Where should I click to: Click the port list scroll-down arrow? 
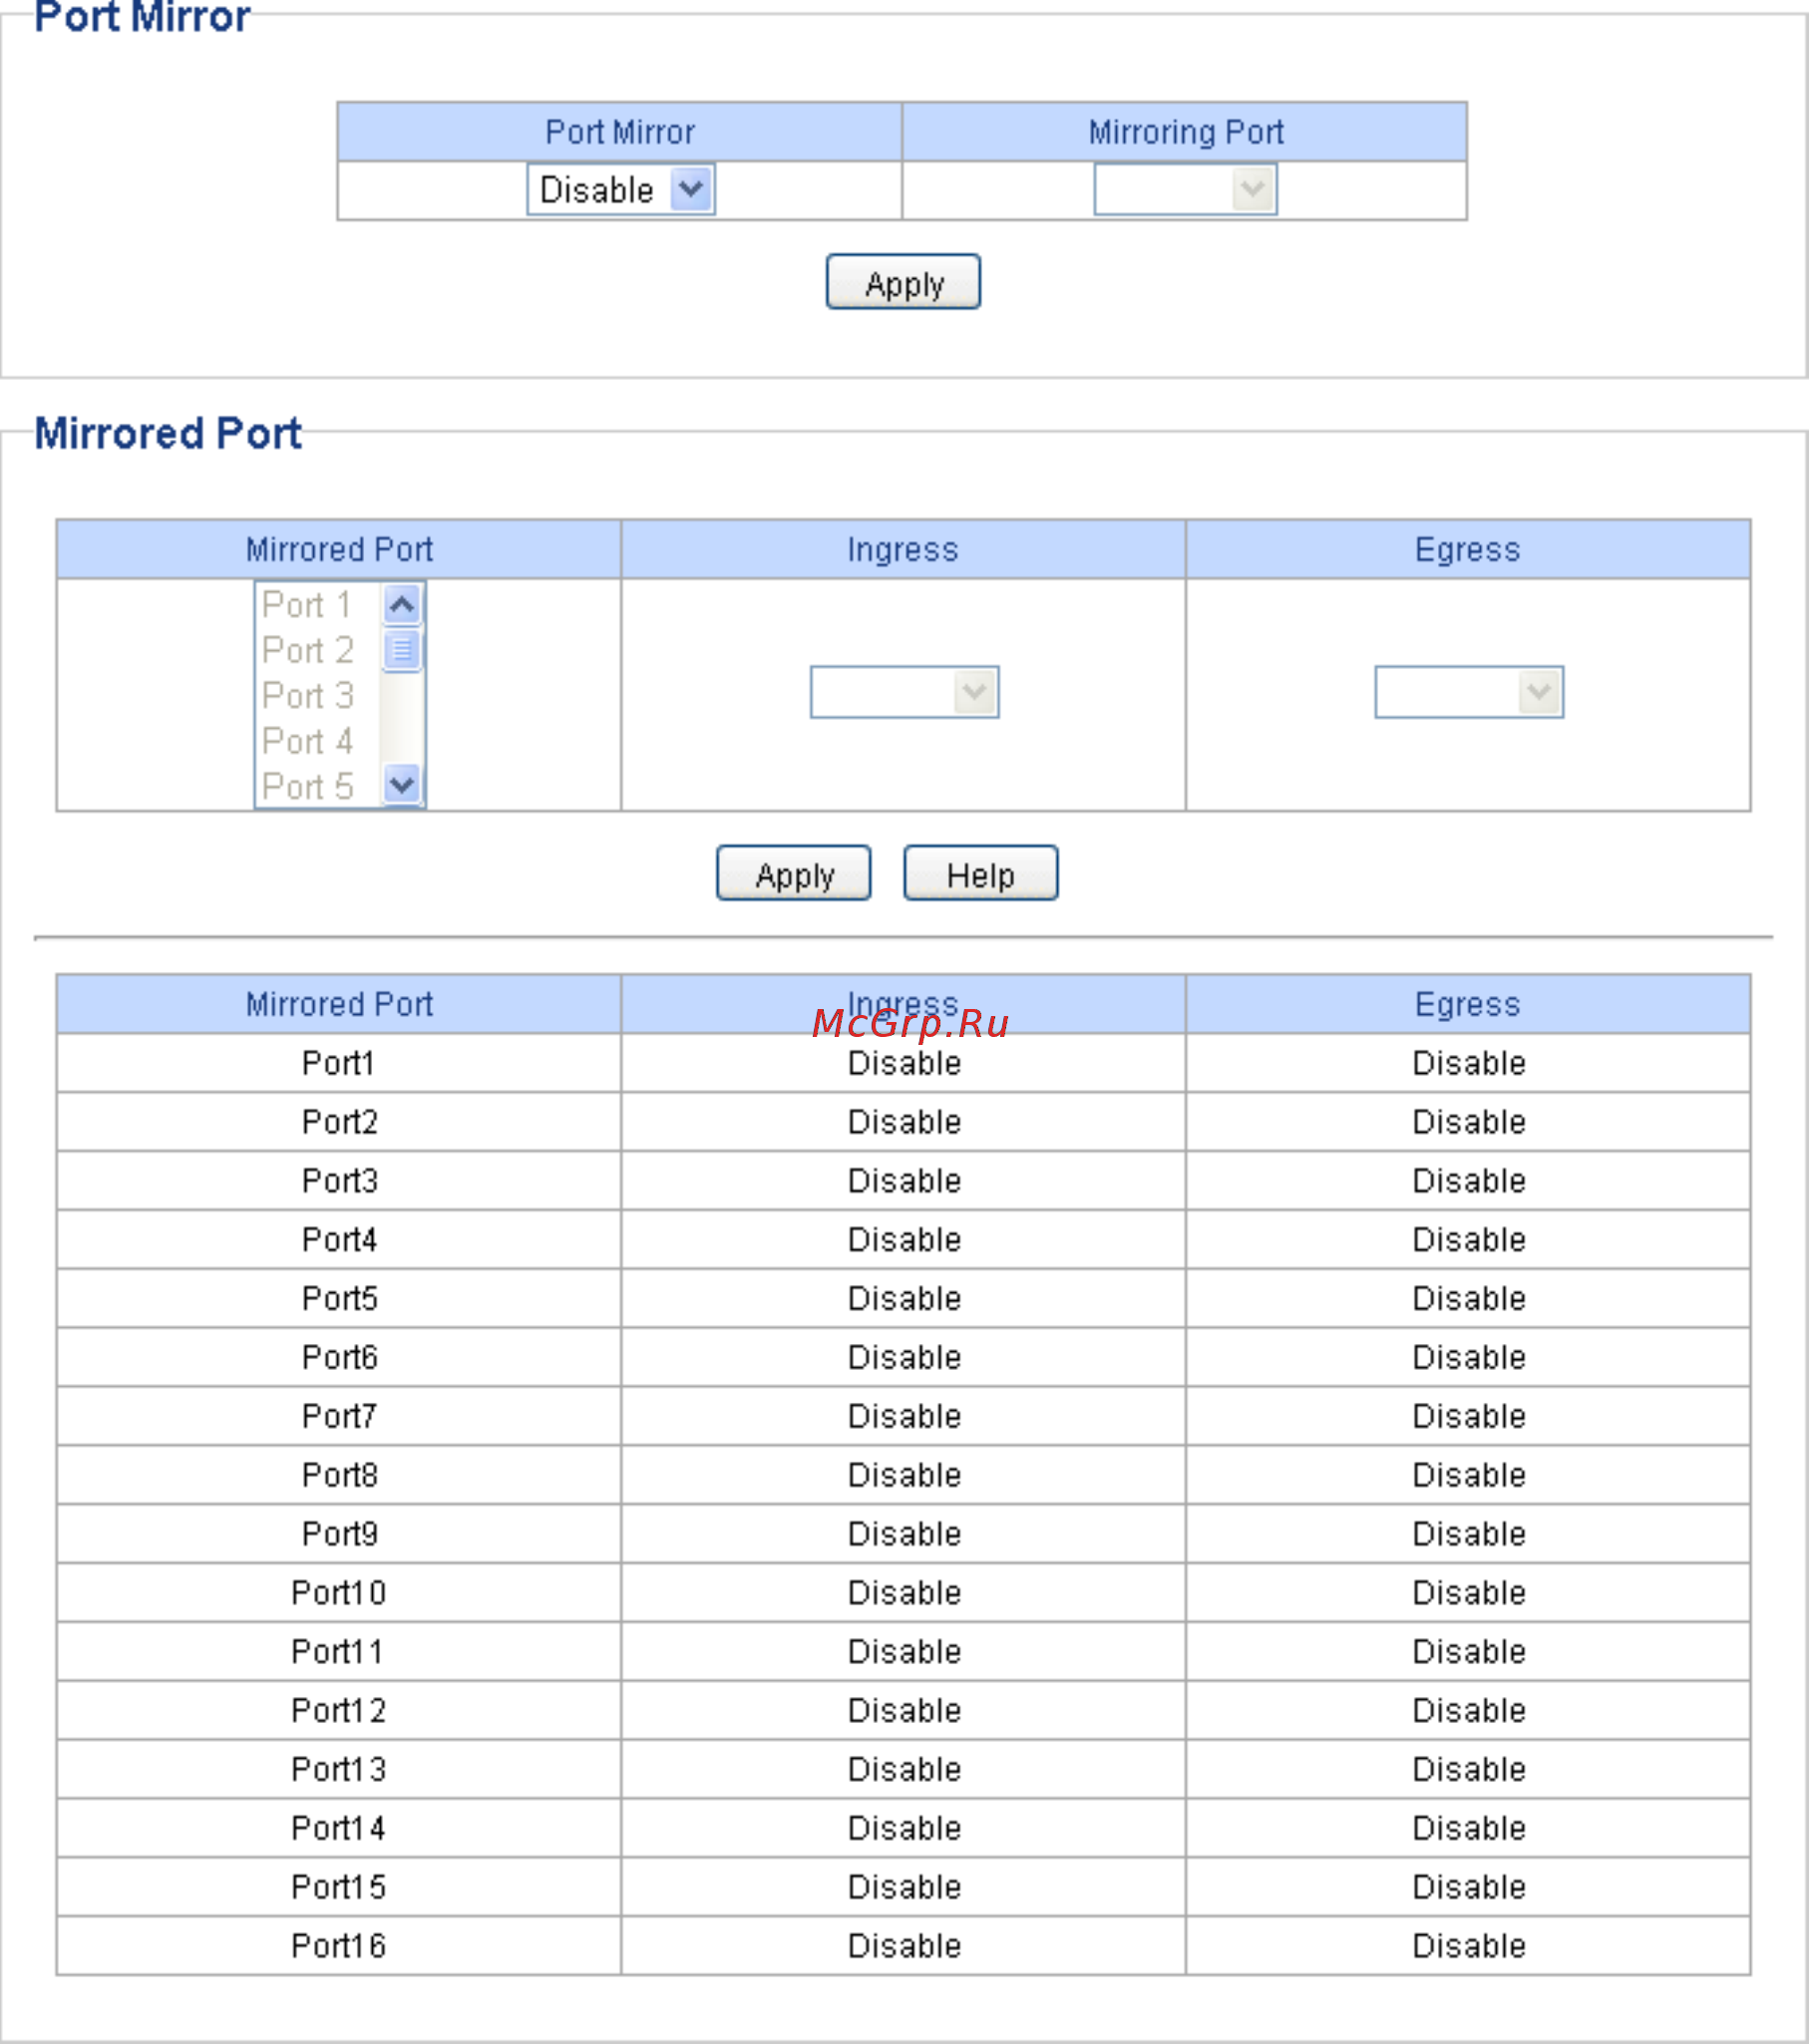click(402, 785)
